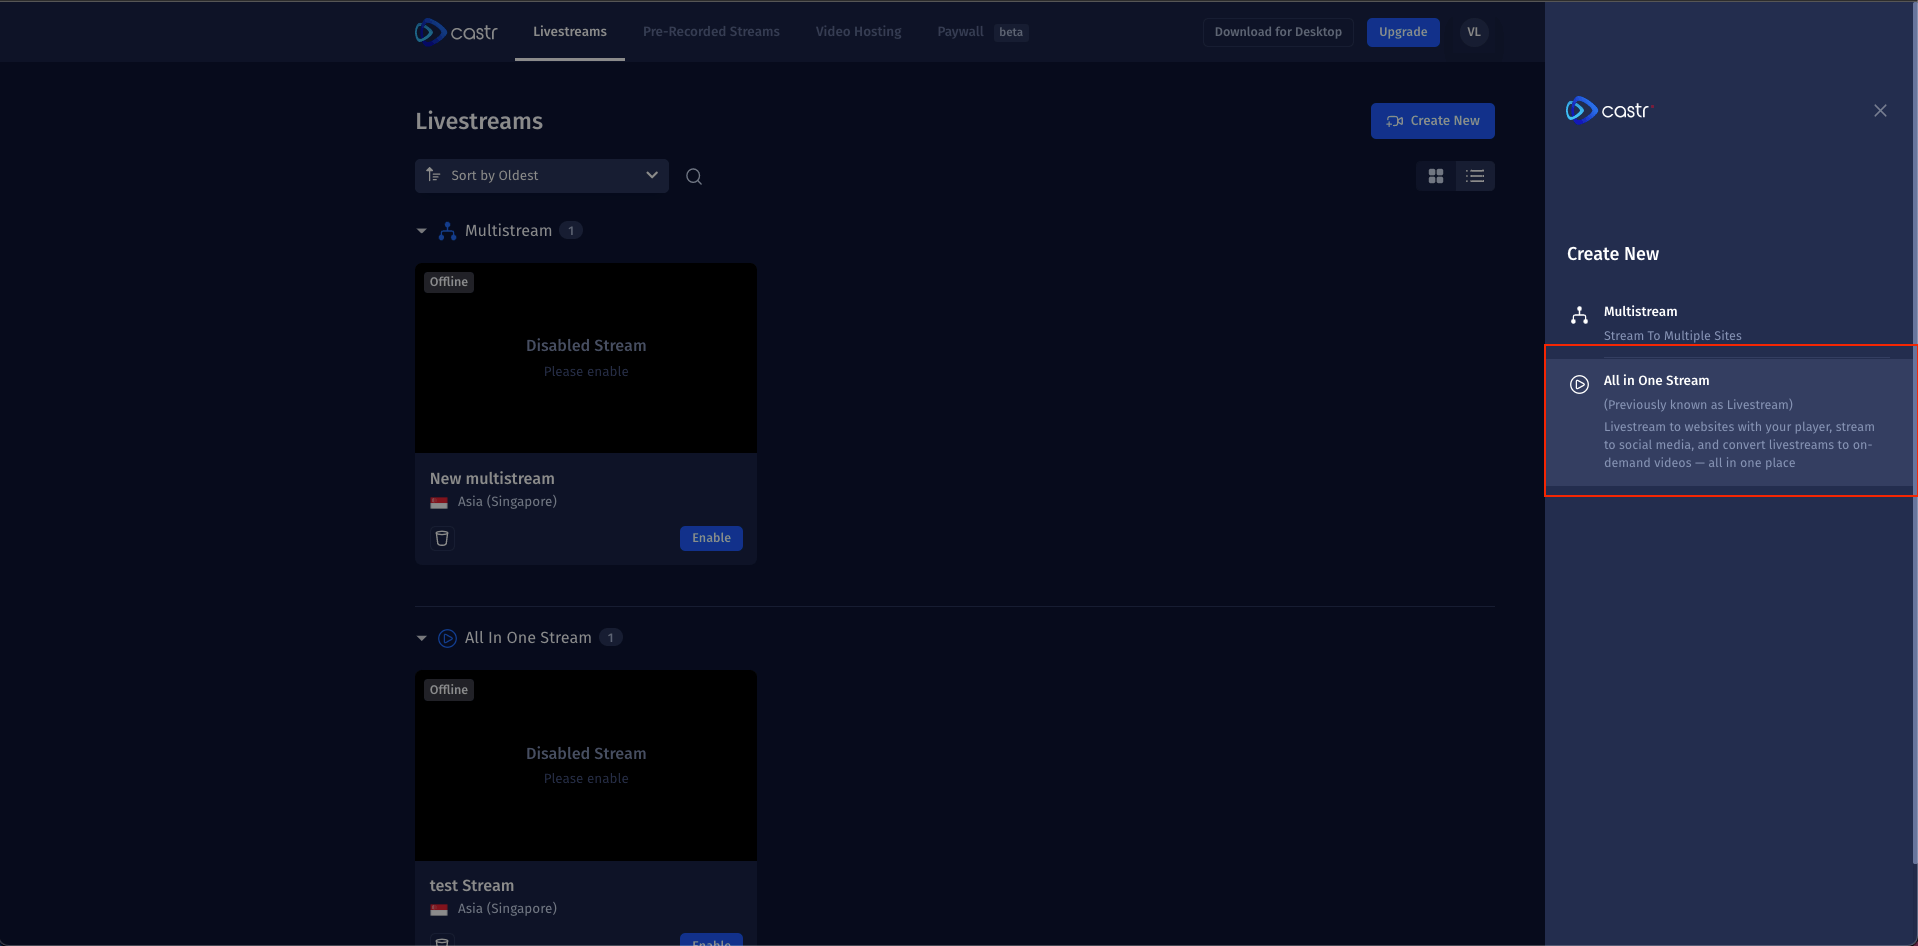1918x946 pixels.
Task: Switch to grid view layout
Action: tap(1436, 176)
